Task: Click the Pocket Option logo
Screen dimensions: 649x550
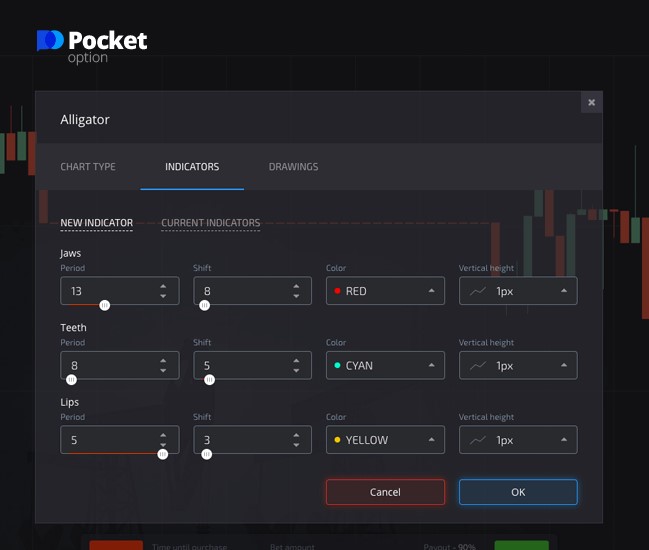Action: [92, 45]
